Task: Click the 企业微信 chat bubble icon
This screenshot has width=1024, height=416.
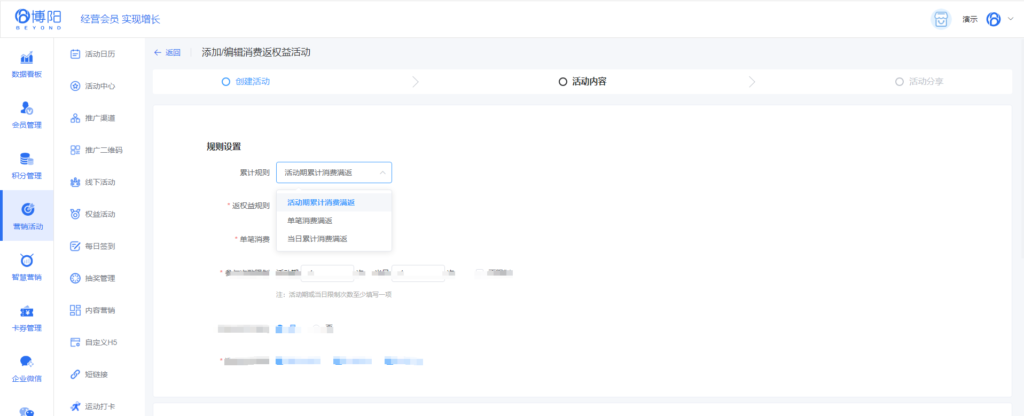Action: click(x=26, y=363)
